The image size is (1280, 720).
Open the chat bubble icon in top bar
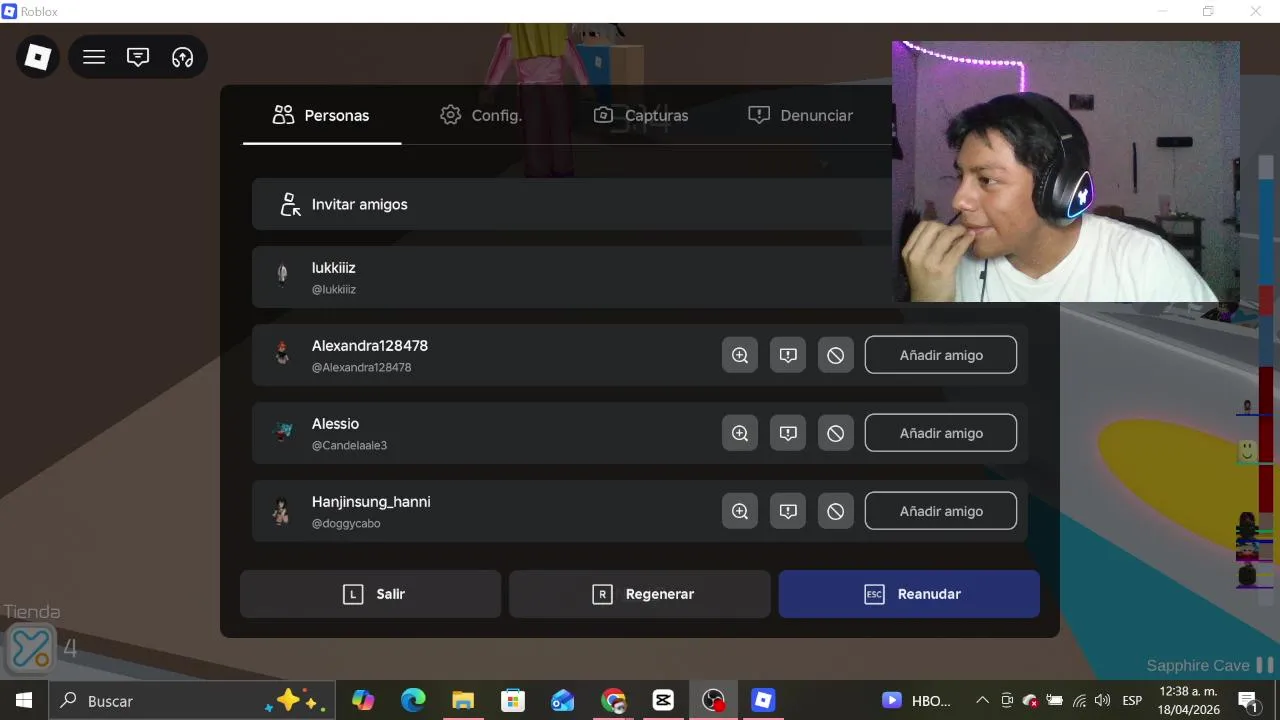tap(138, 57)
